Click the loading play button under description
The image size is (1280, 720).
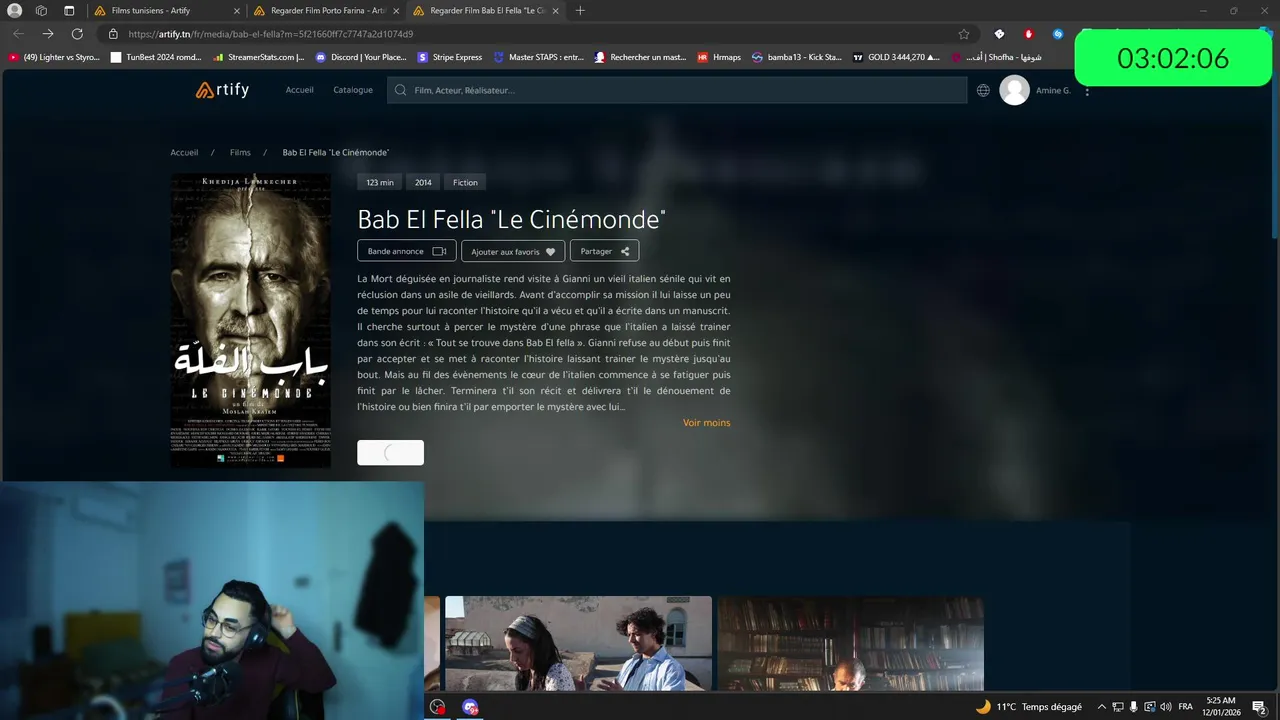pyautogui.click(x=390, y=453)
